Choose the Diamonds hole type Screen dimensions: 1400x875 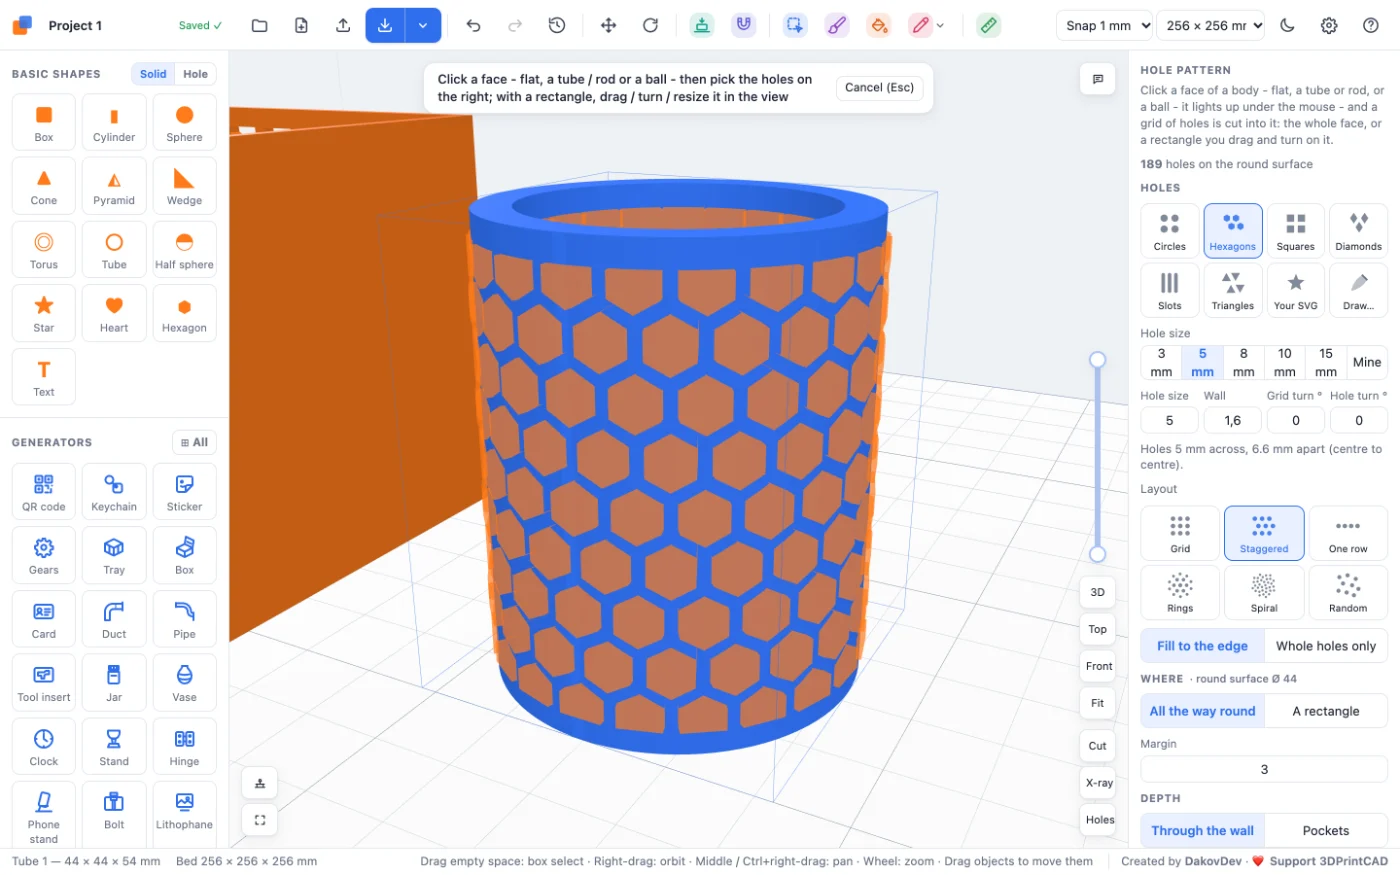pos(1358,231)
